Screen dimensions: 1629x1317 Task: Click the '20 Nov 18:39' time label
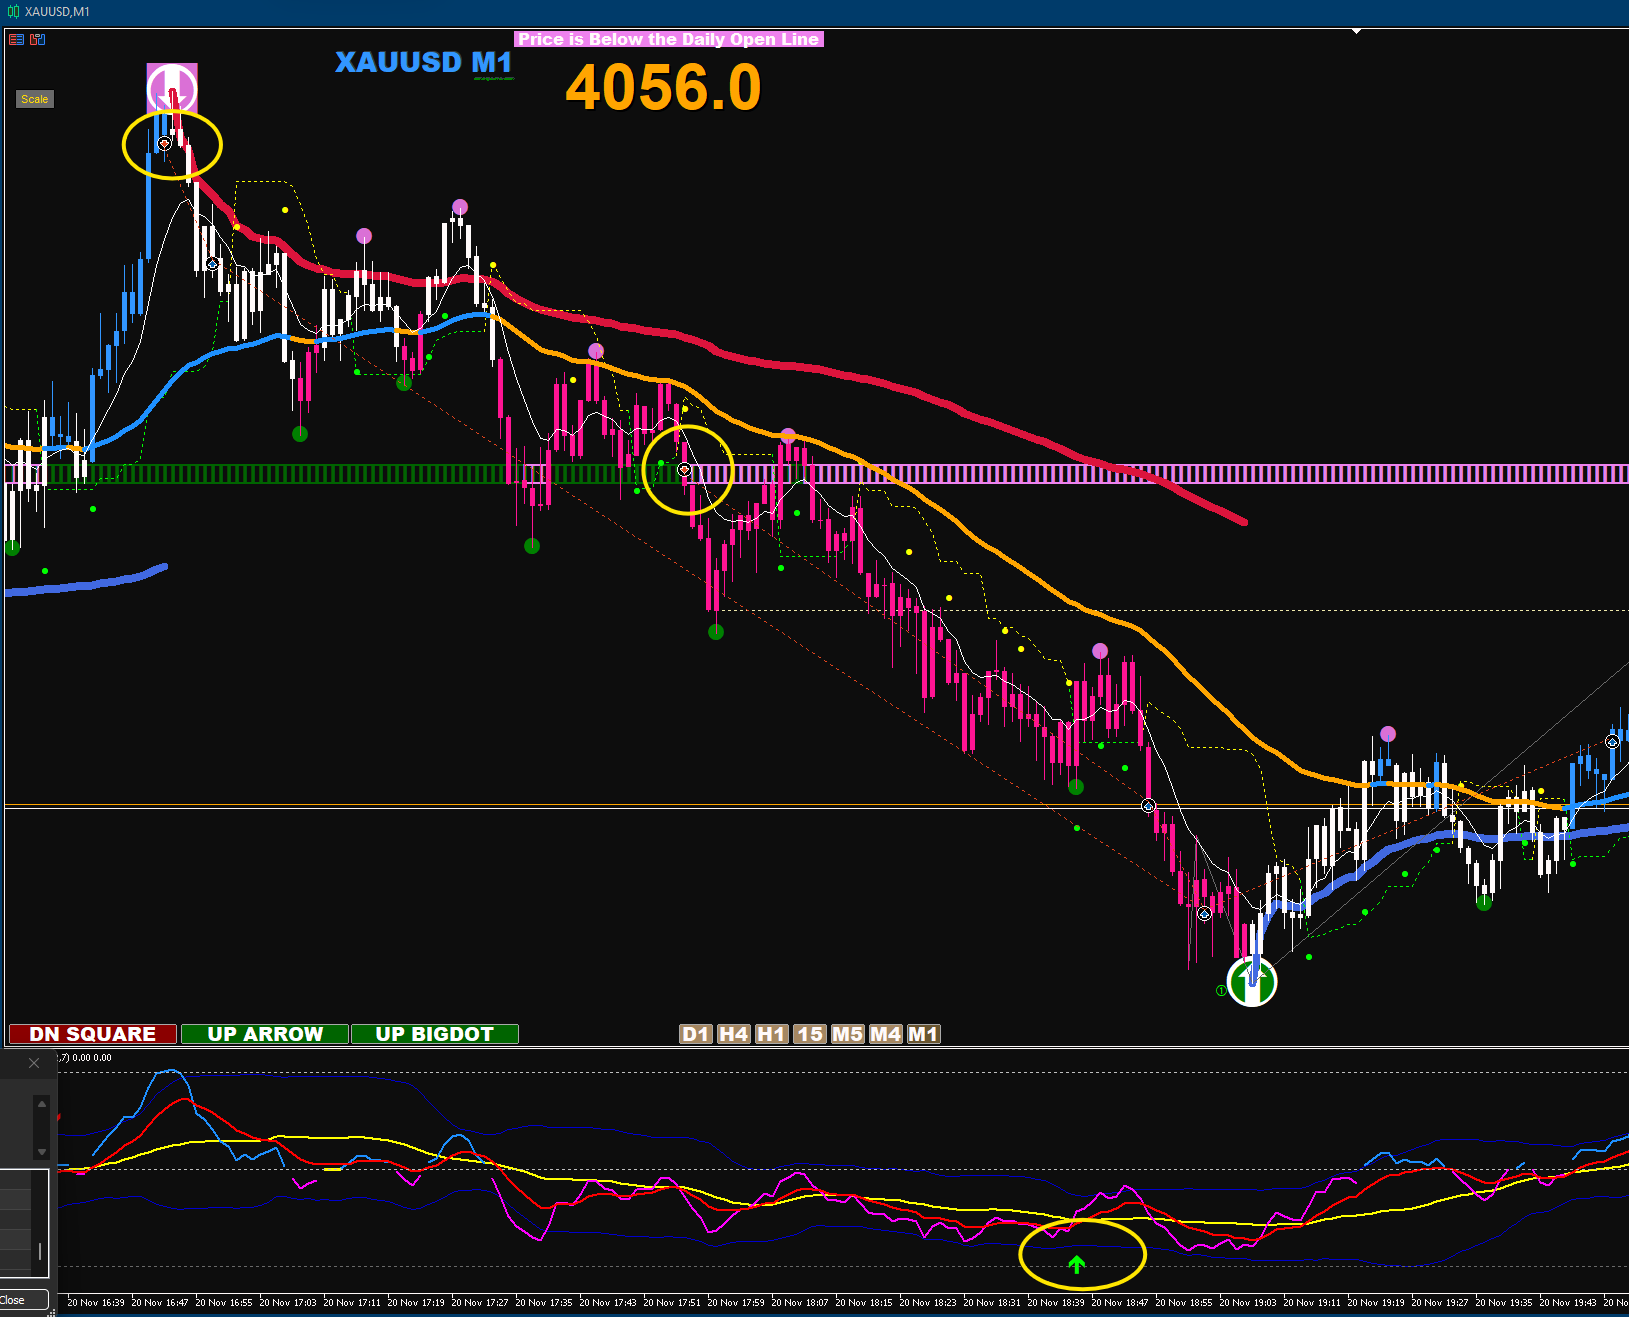[x=1056, y=1302]
